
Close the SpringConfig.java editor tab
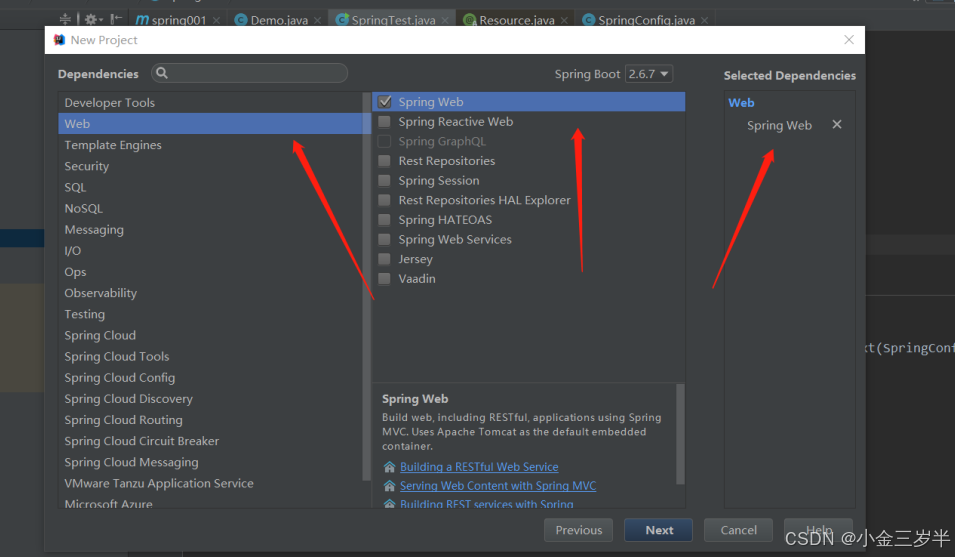[705, 20]
